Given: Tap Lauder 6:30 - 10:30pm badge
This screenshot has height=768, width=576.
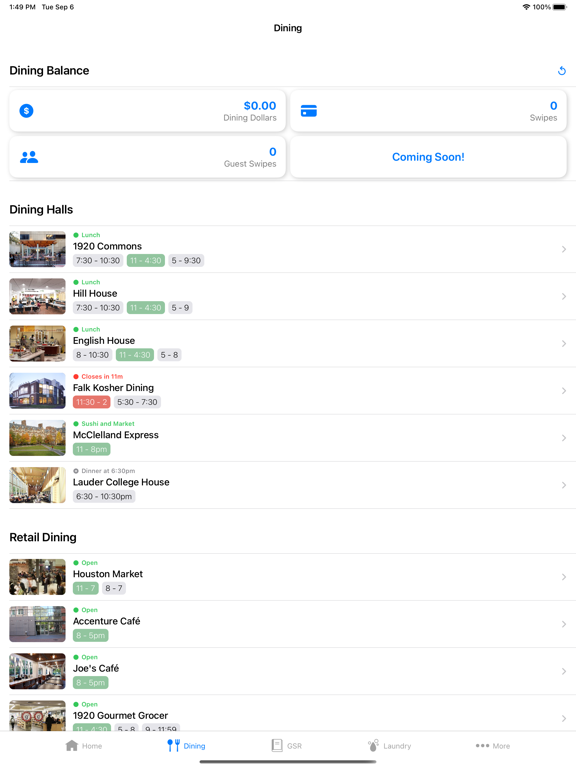Looking at the screenshot, I should (x=104, y=496).
